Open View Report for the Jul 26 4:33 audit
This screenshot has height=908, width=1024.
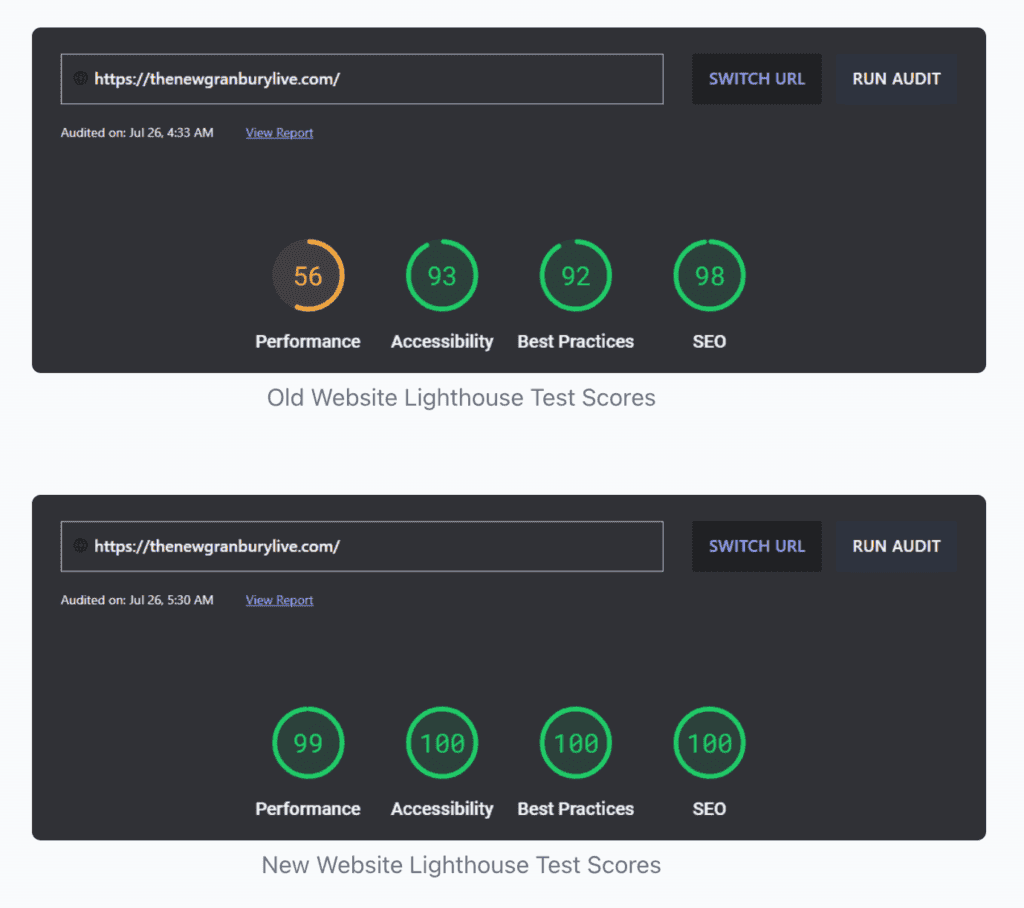coord(278,132)
